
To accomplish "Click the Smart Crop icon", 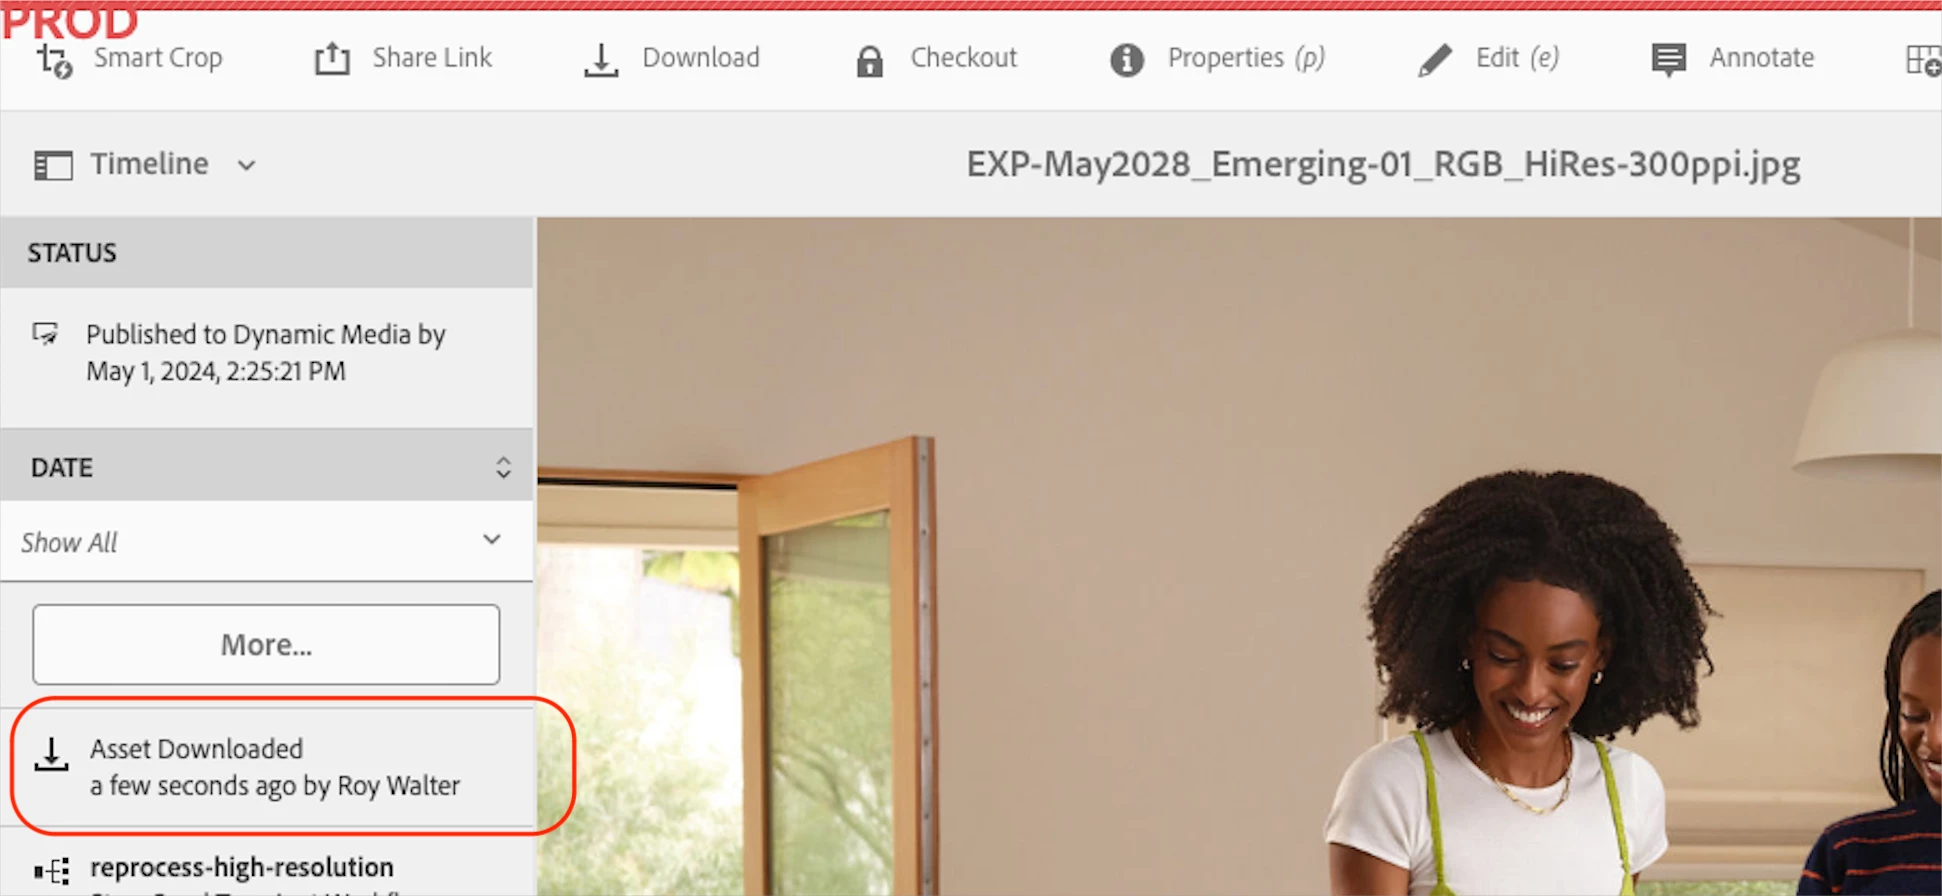I will (x=54, y=60).
